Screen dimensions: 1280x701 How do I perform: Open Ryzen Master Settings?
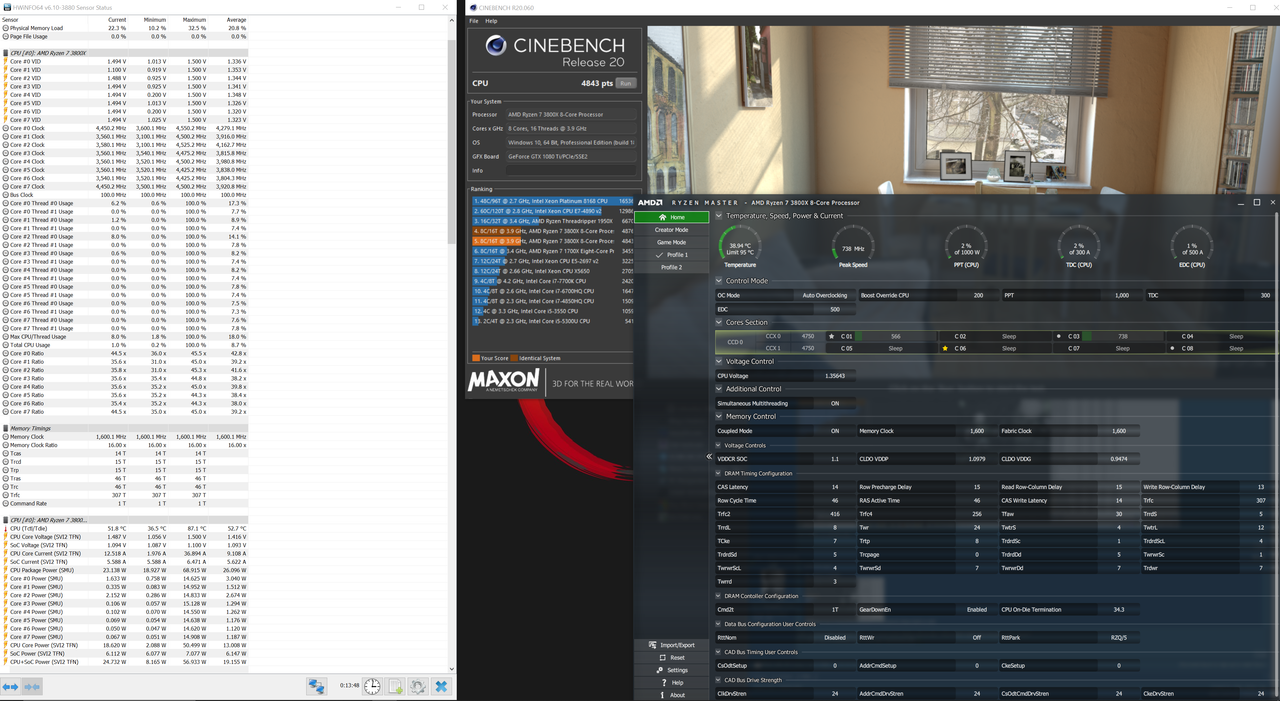672,670
